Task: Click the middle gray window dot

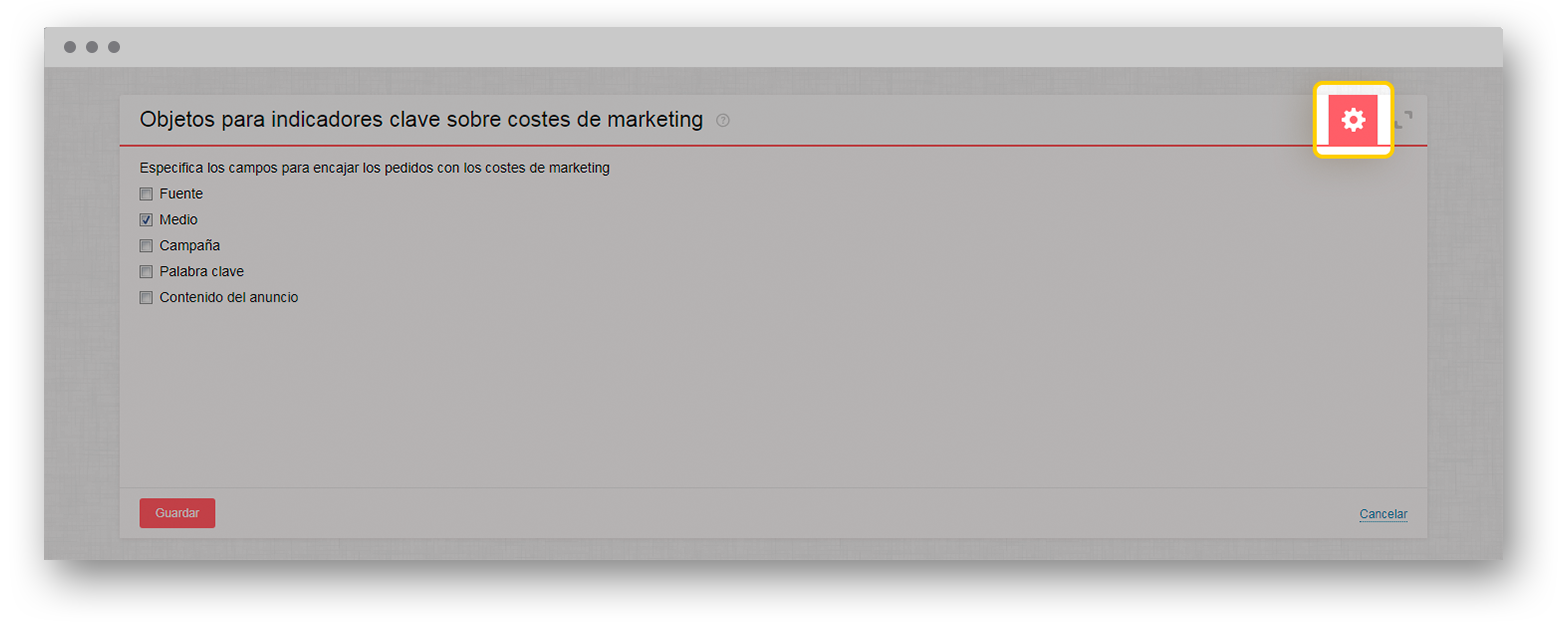Action: [92, 47]
